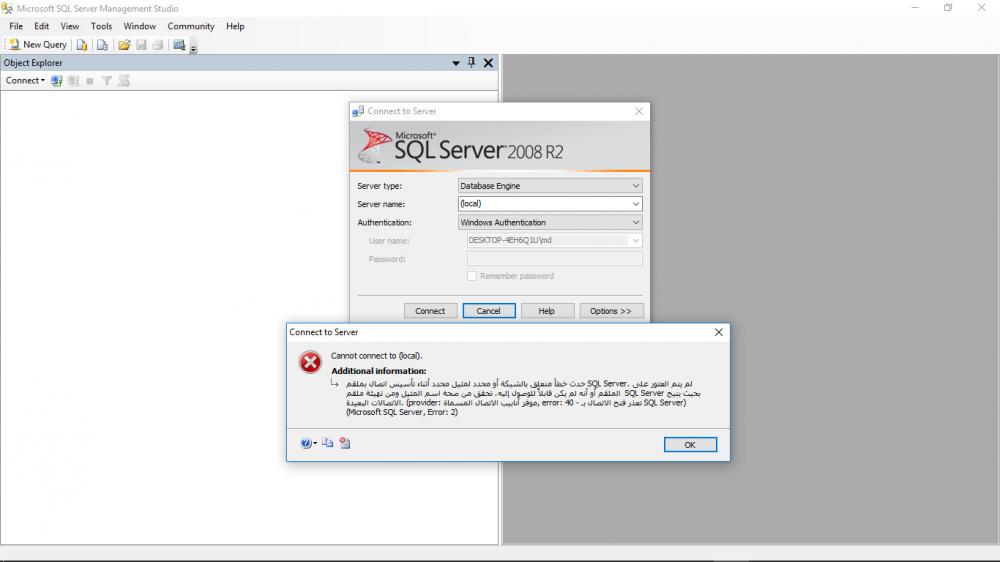Open the View menu
The width and height of the screenshot is (1000, 562).
pyautogui.click(x=70, y=26)
